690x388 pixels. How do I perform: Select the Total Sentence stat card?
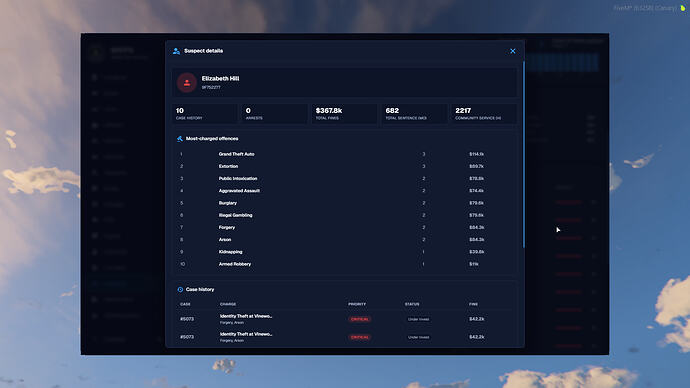coord(415,113)
